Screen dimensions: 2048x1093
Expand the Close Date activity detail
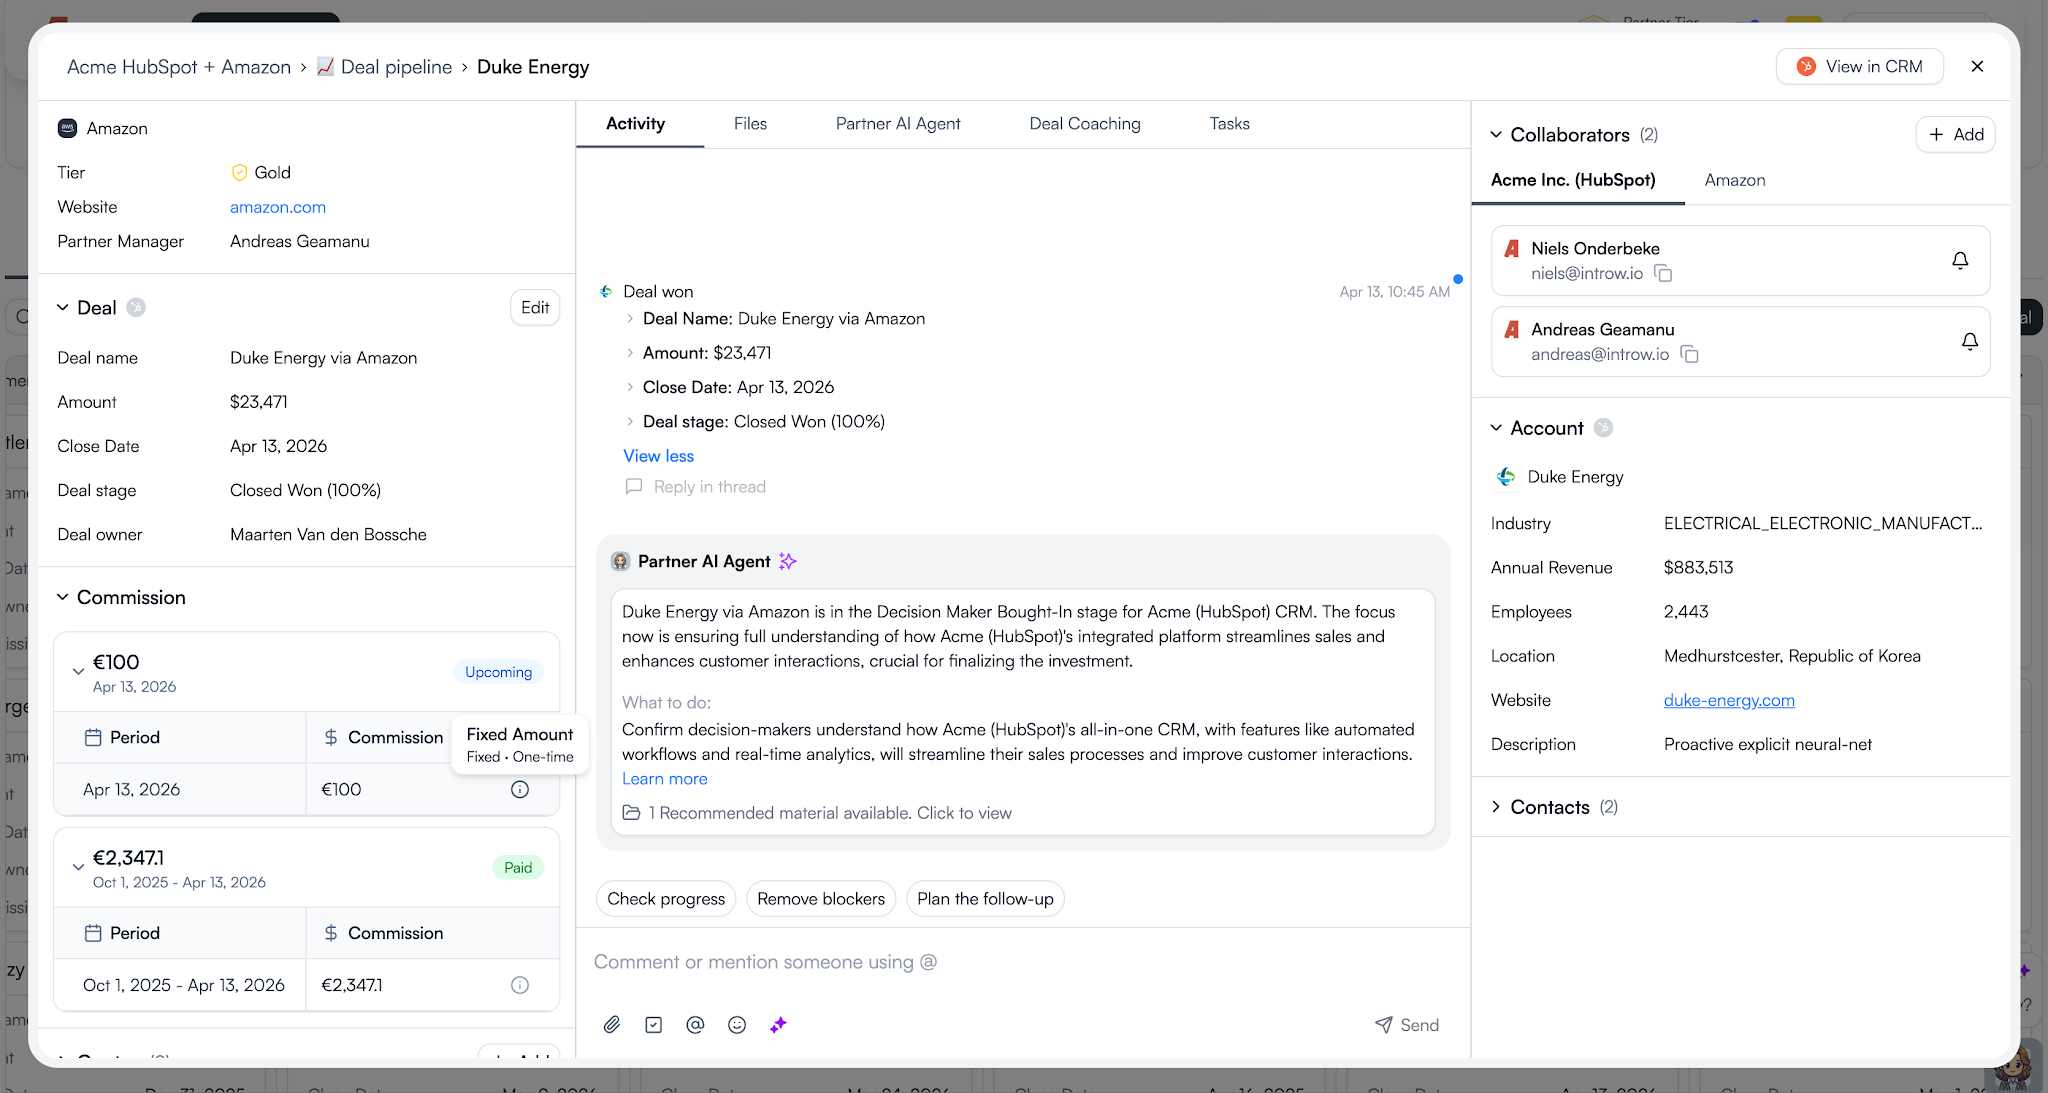(x=630, y=387)
